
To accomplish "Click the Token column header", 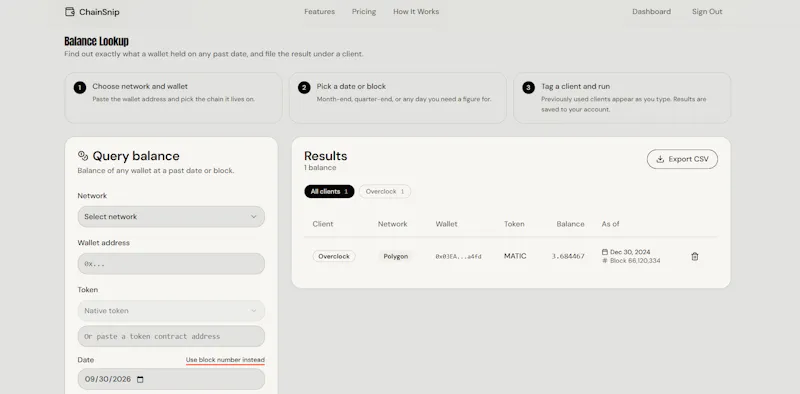I will coord(514,224).
